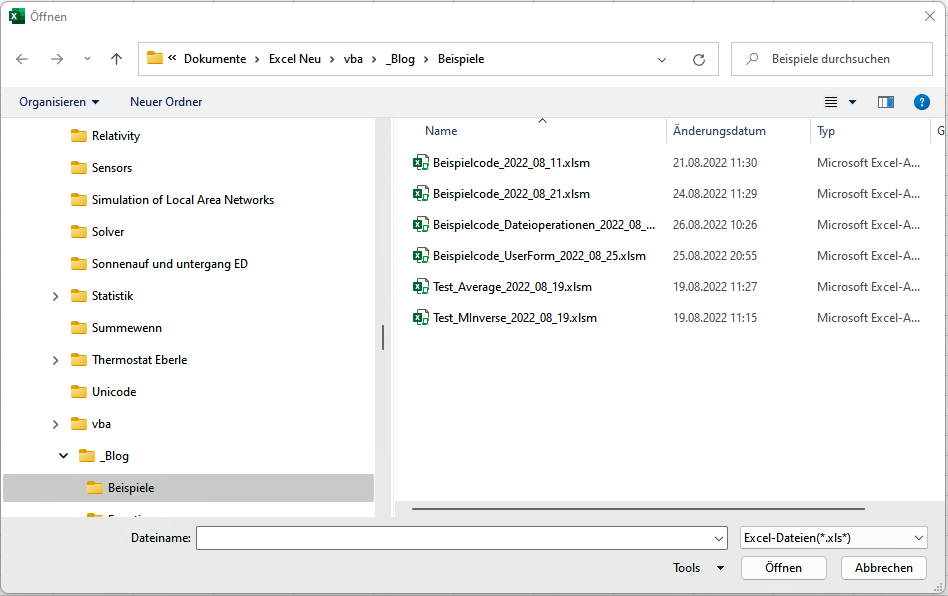
Task: Go forward with the arrow button
Action: [57, 59]
